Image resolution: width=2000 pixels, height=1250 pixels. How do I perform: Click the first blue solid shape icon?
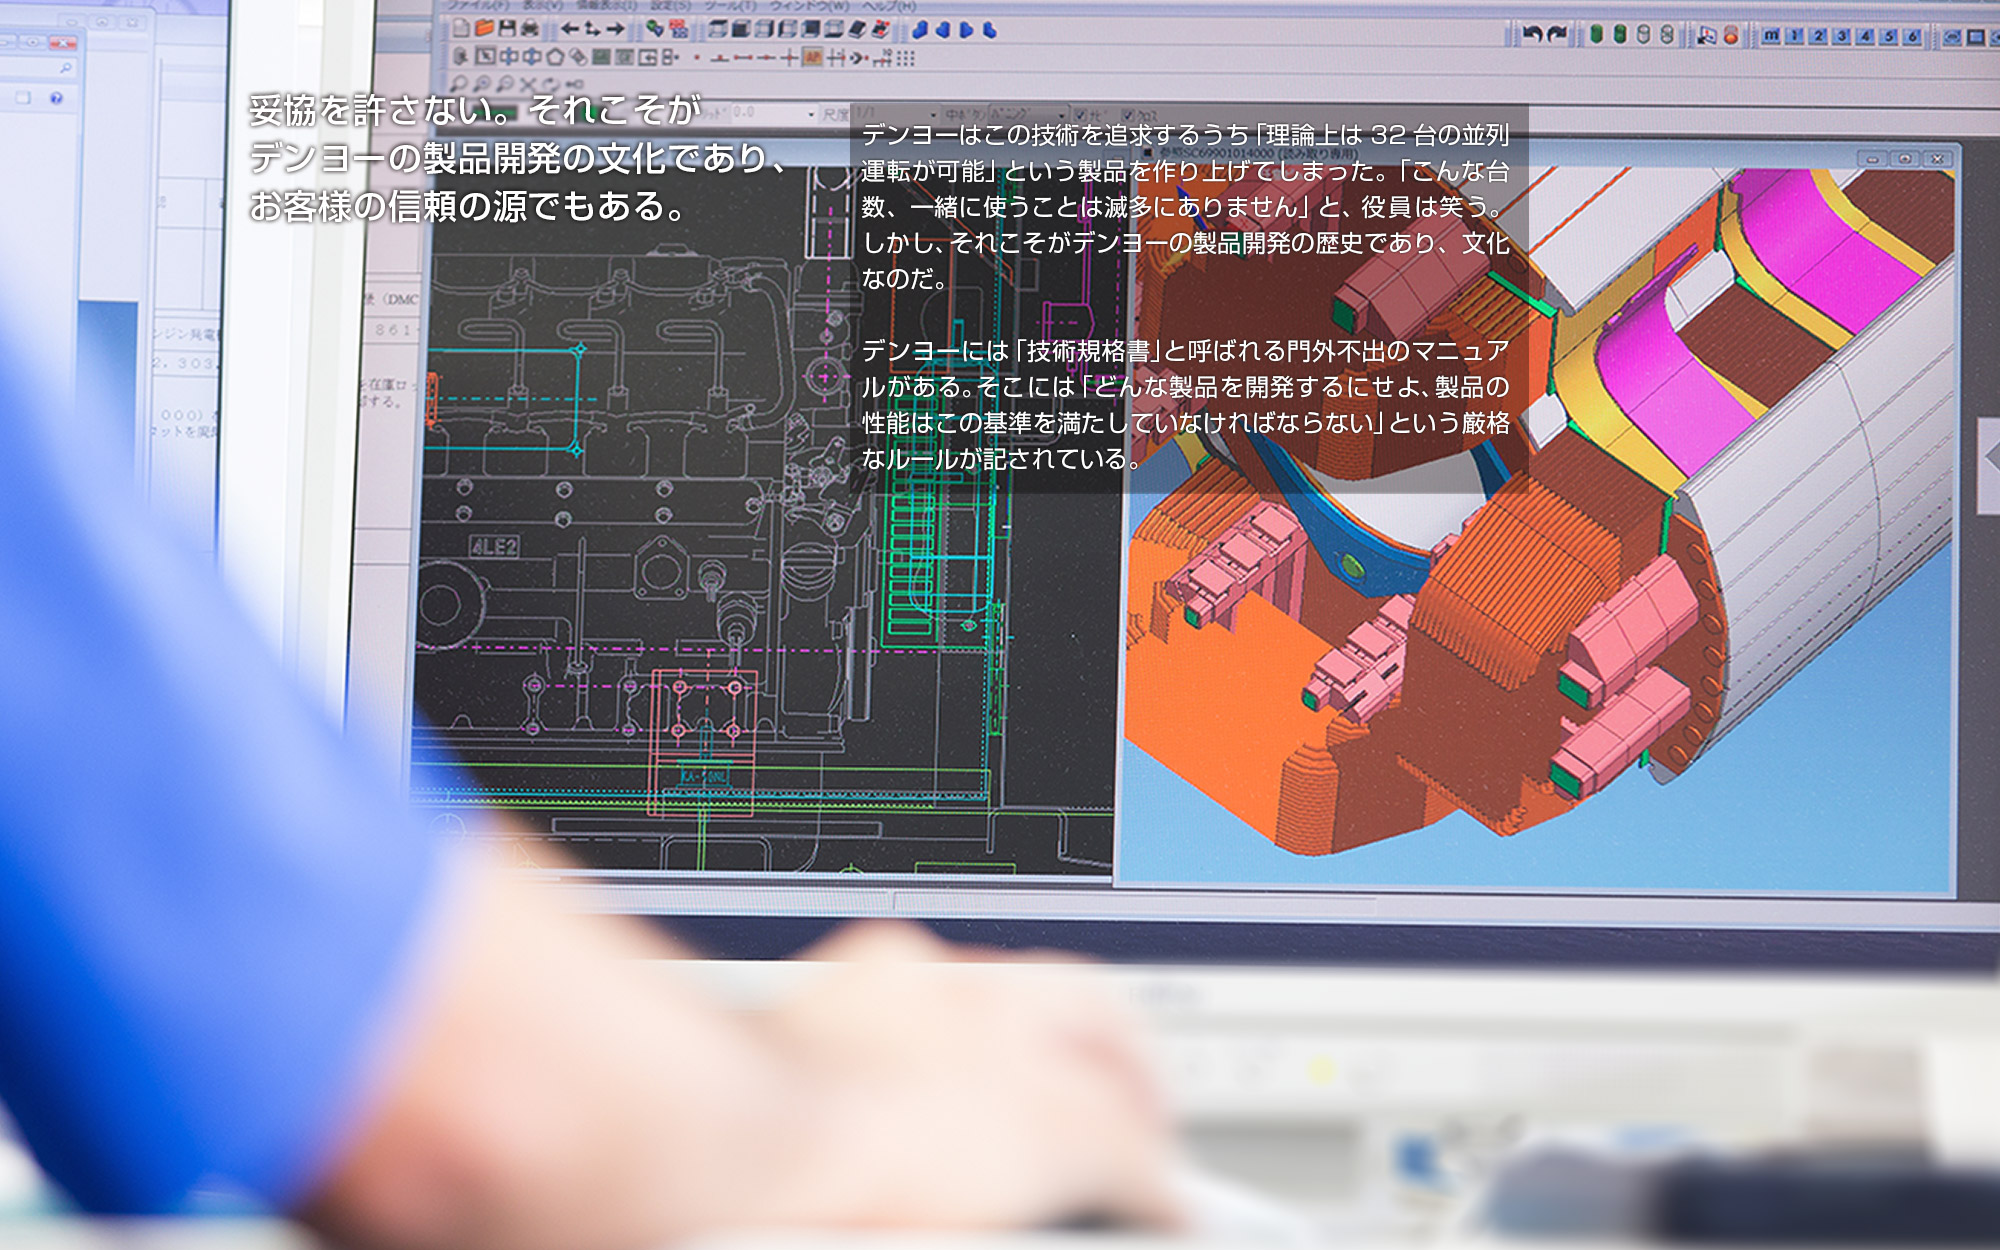pos(920,29)
